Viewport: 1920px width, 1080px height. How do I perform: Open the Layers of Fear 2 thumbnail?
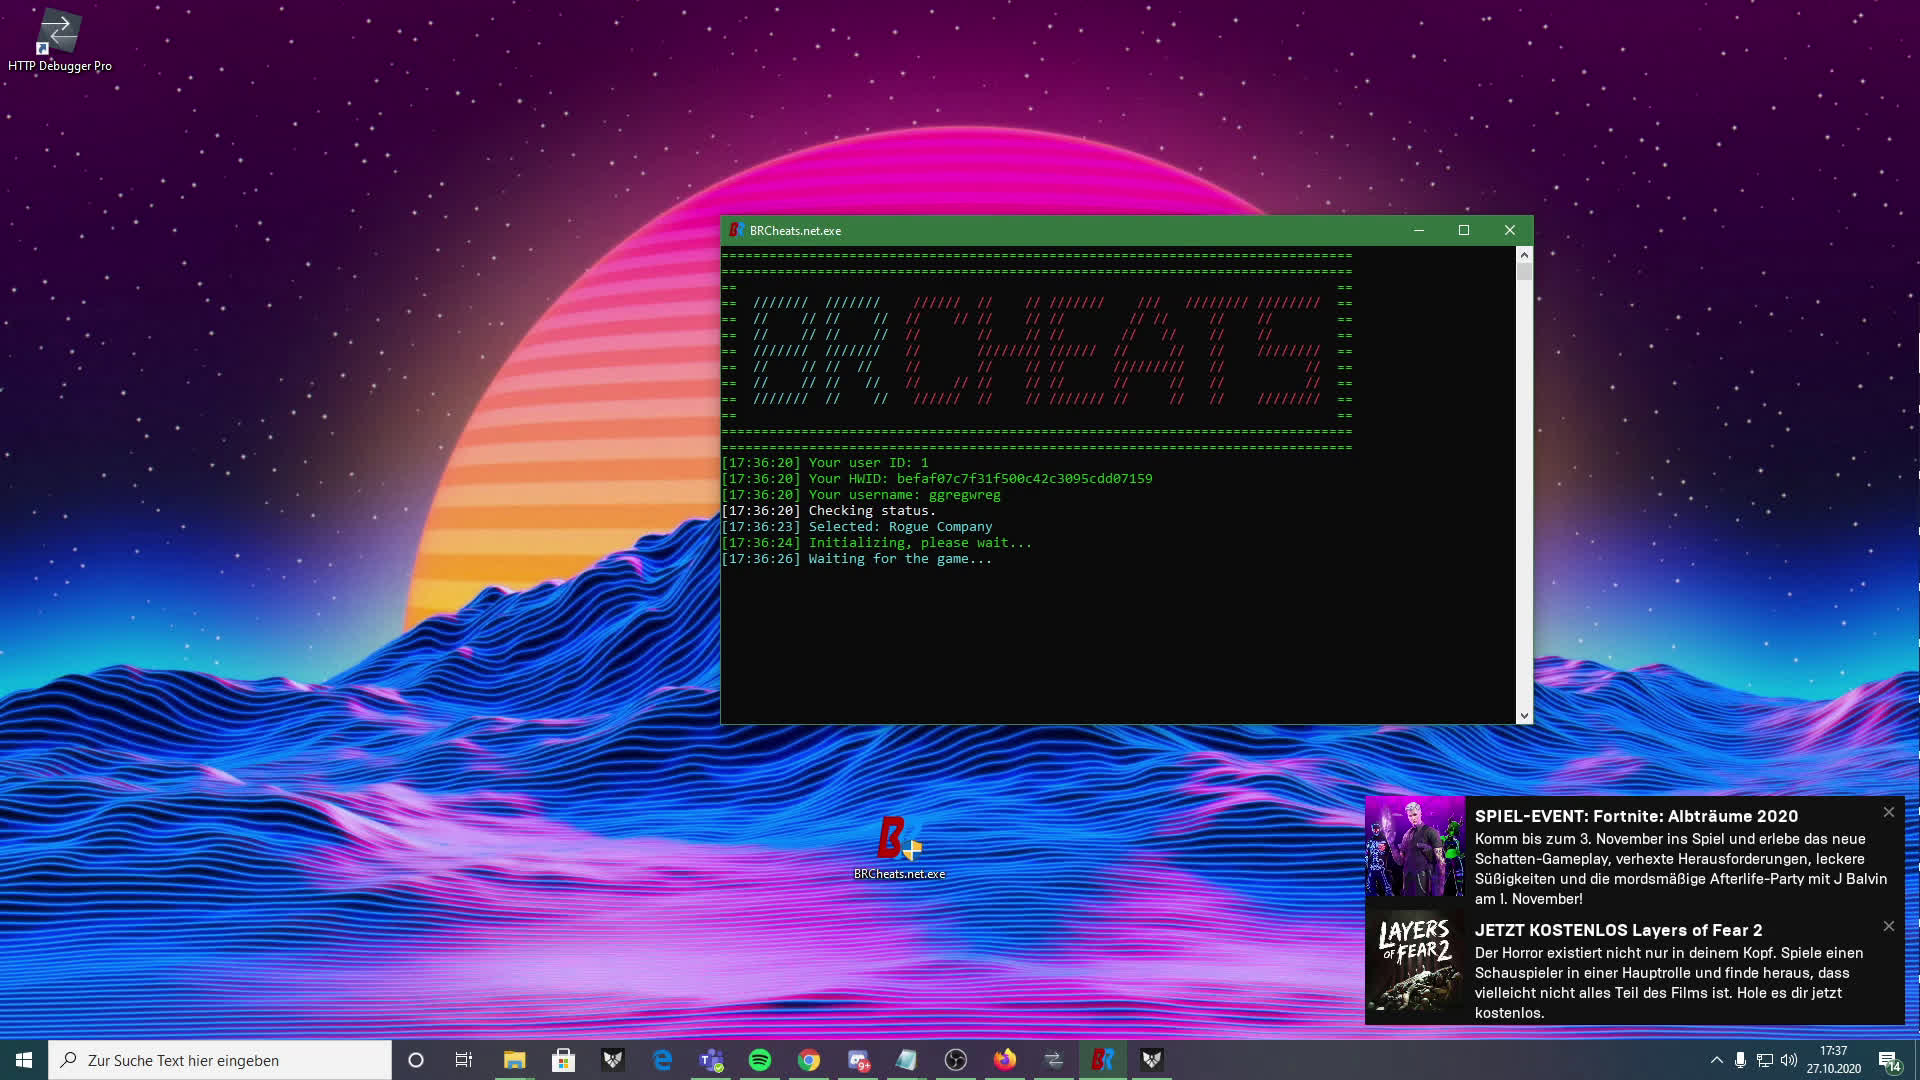click(x=1415, y=960)
